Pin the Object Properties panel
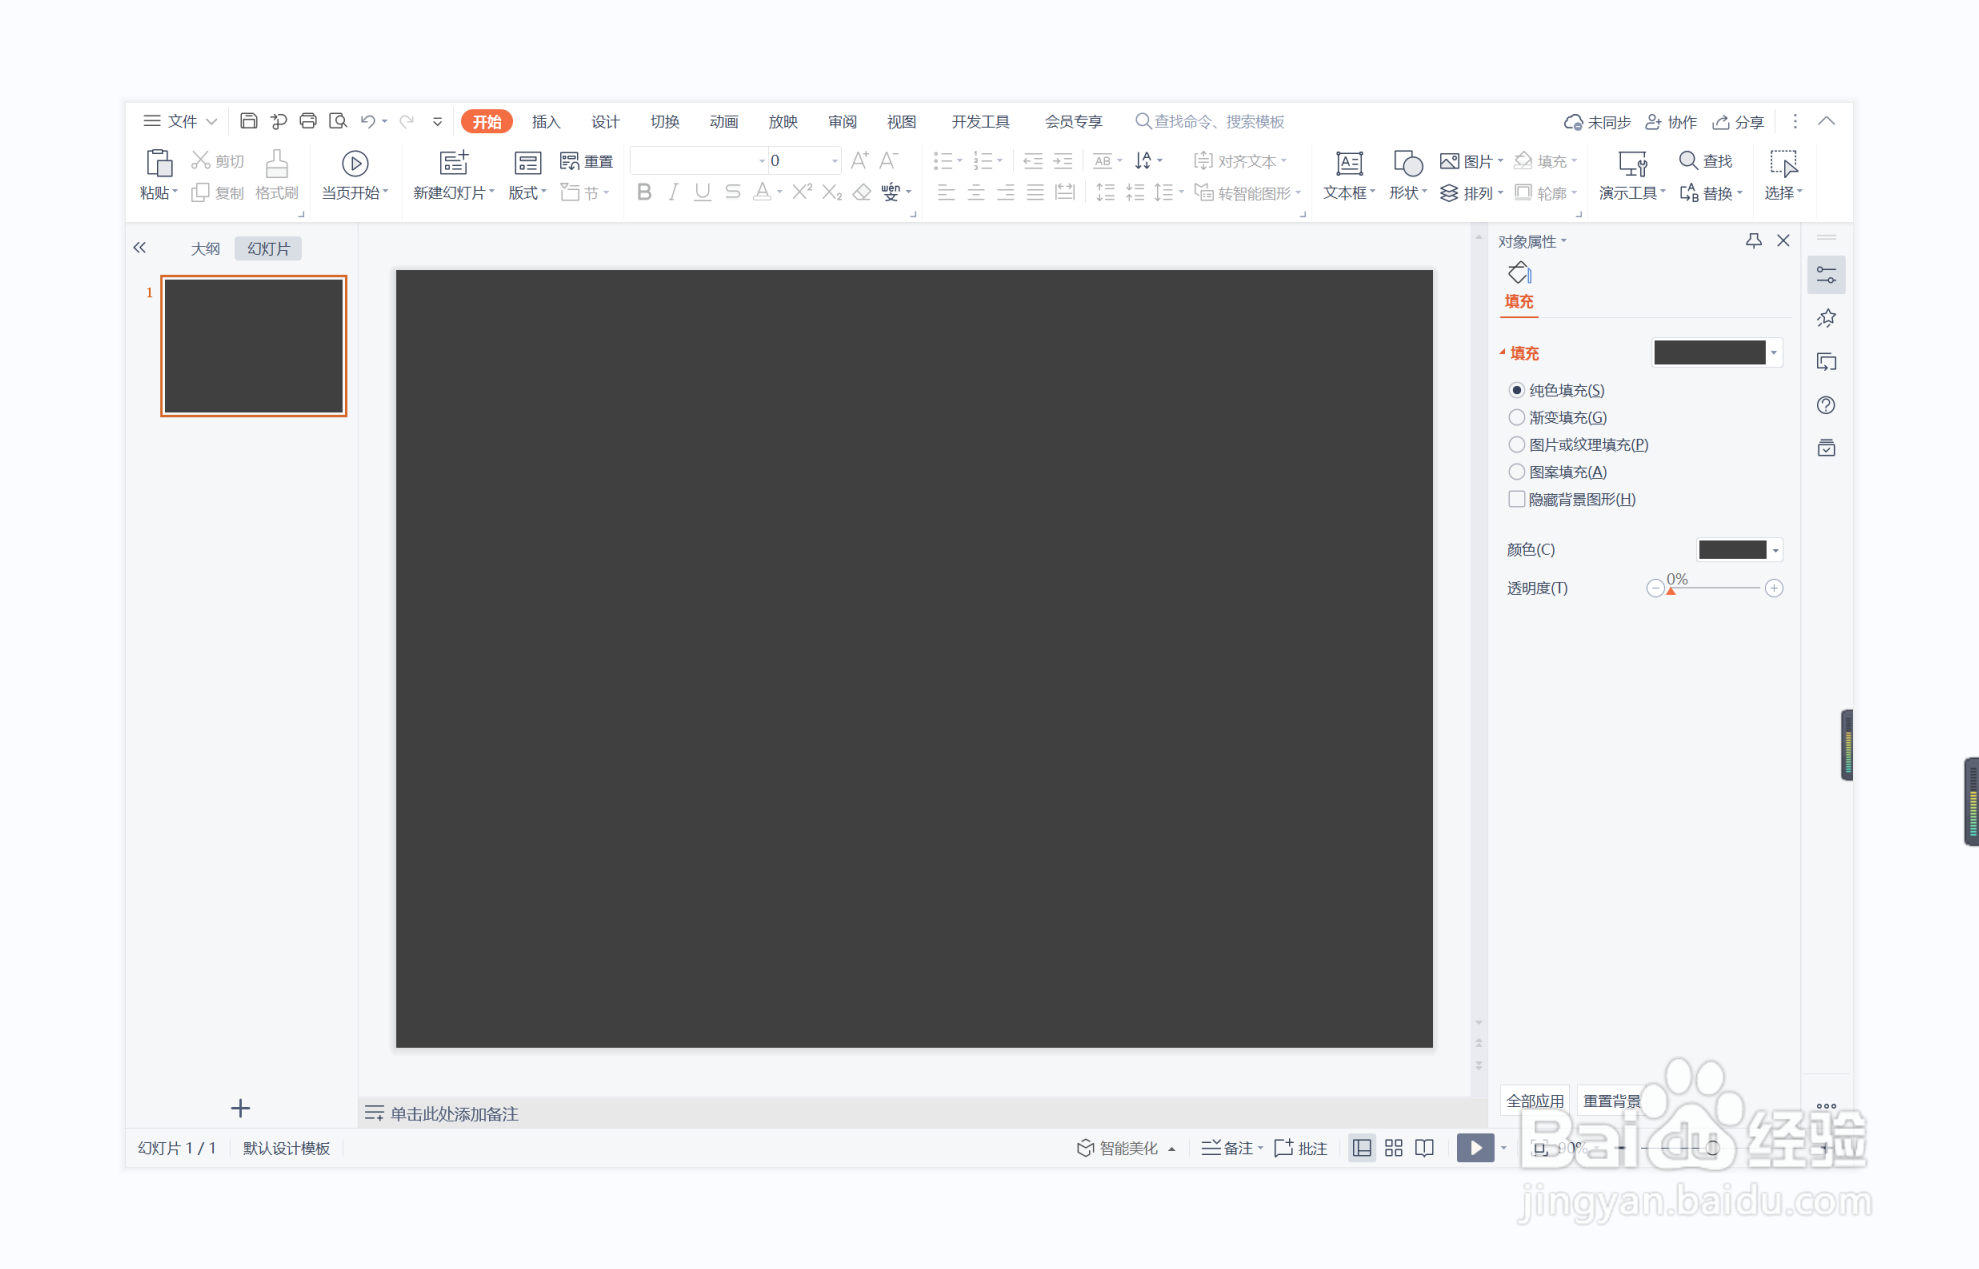Viewport: 1979px width, 1269px height. point(1753,241)
